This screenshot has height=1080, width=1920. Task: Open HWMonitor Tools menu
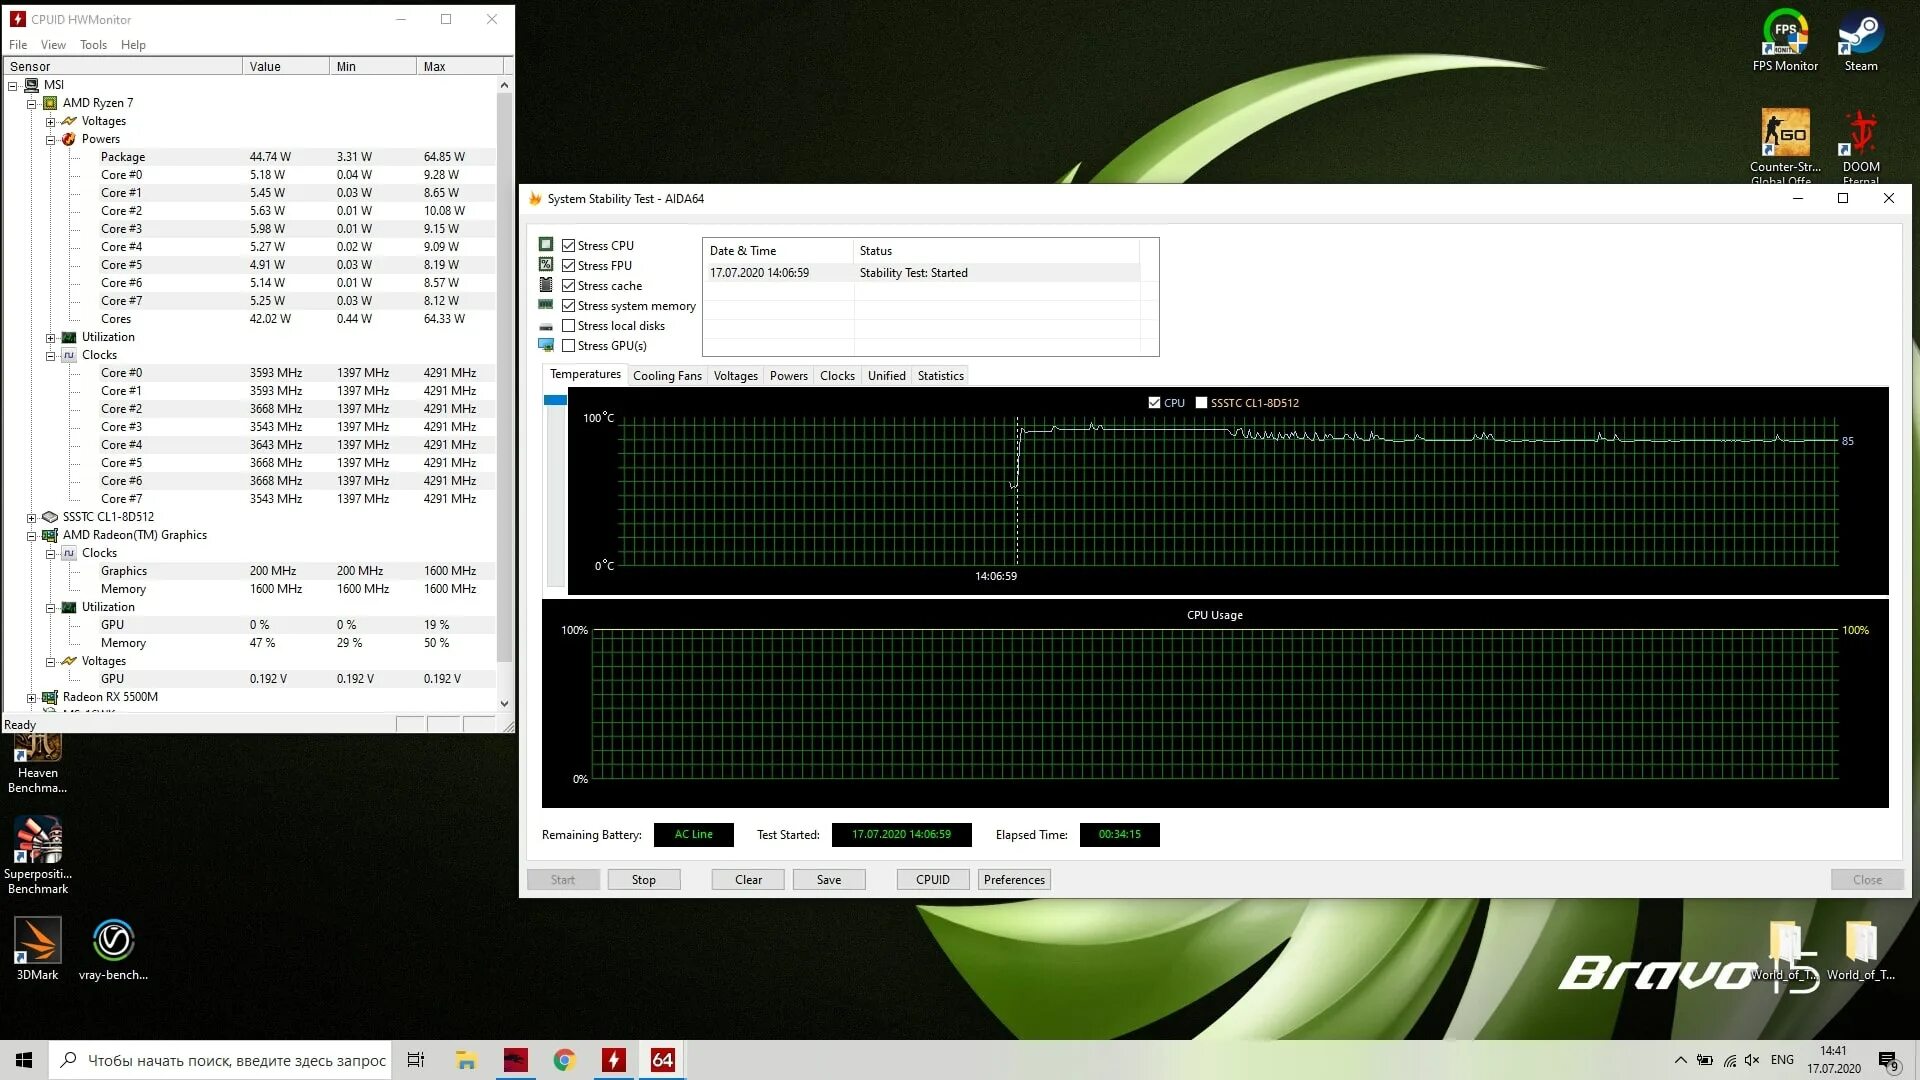click(x=93, y=45)
